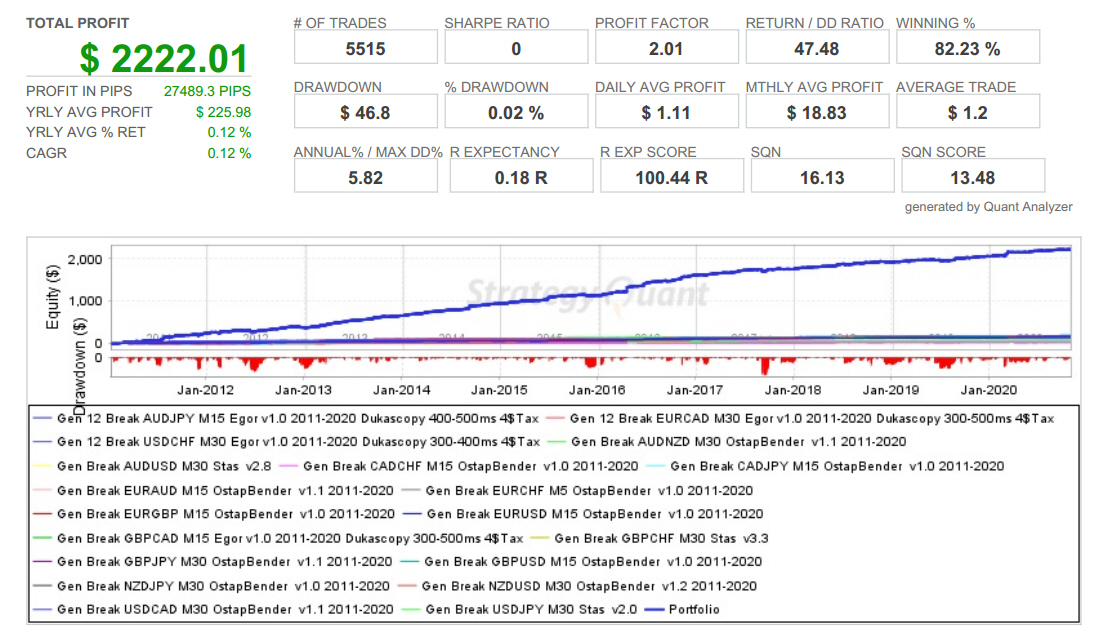Screen dimensions: 1115x634
Task: Select the SQN Score value 13.48
Action: point(973,176)
